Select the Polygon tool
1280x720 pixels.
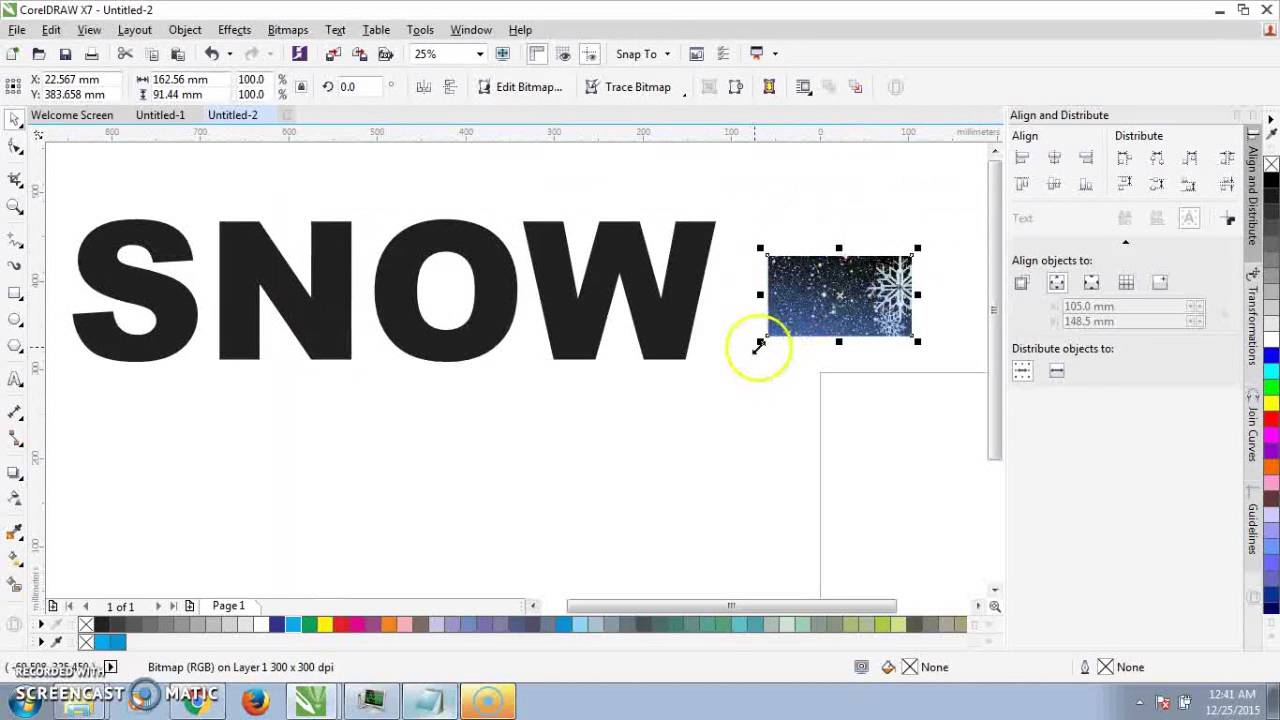coord(14,346)
